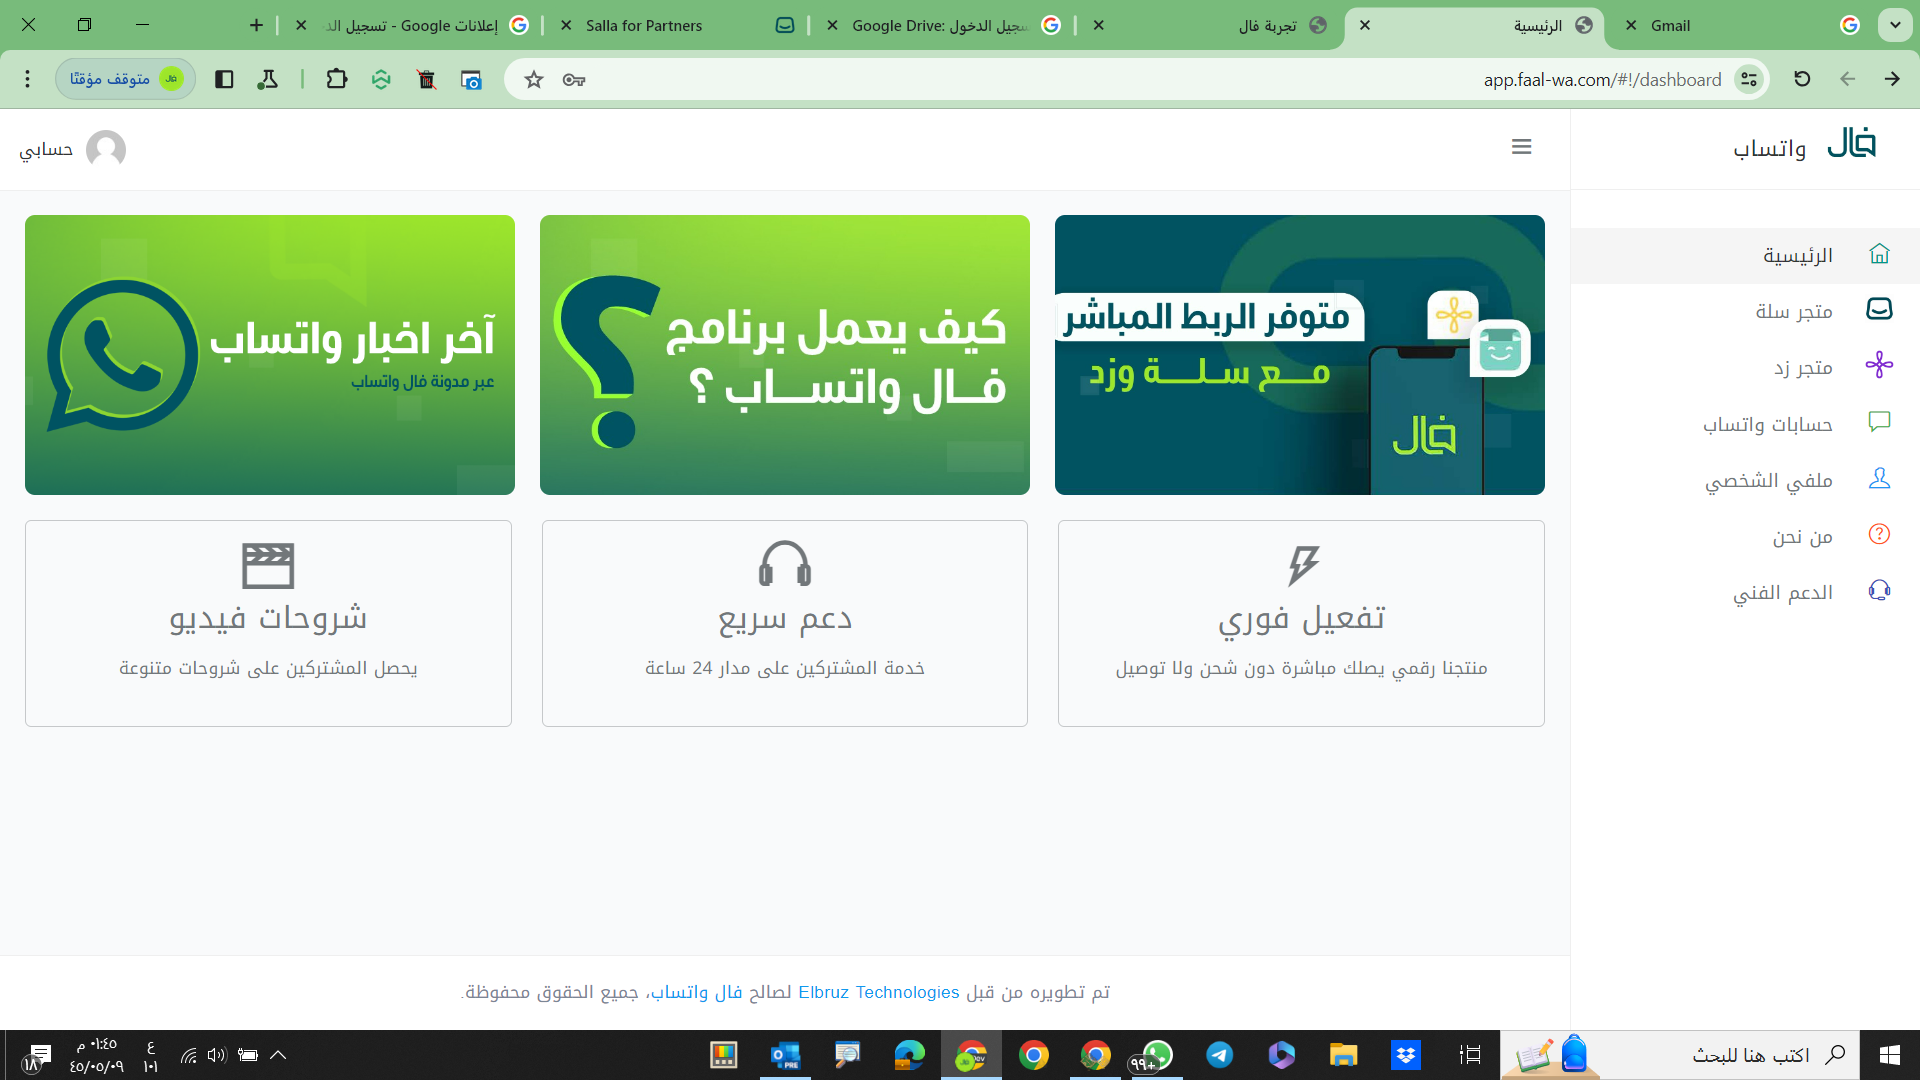Click the purple متجر زد flower icon
Viewport: 1920px width, 1080px height.
coord(1879,366)
